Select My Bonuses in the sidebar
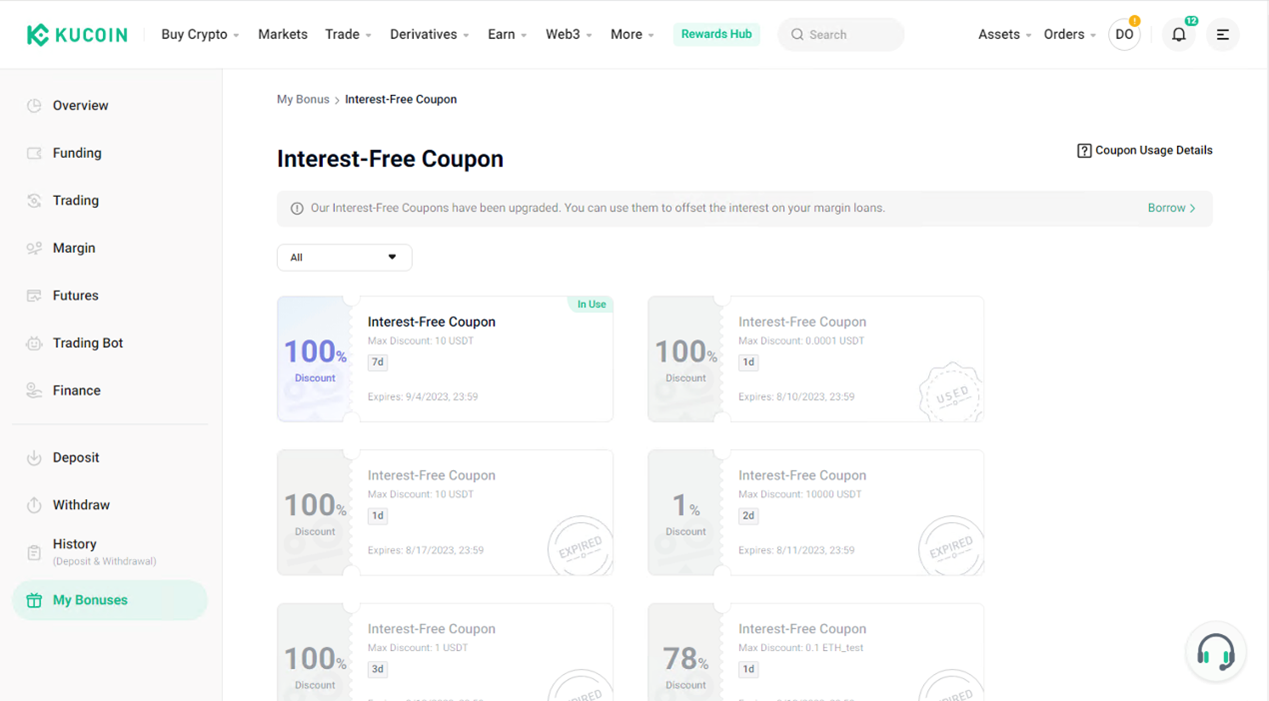 pyautogui.click(x=110, y=600)
